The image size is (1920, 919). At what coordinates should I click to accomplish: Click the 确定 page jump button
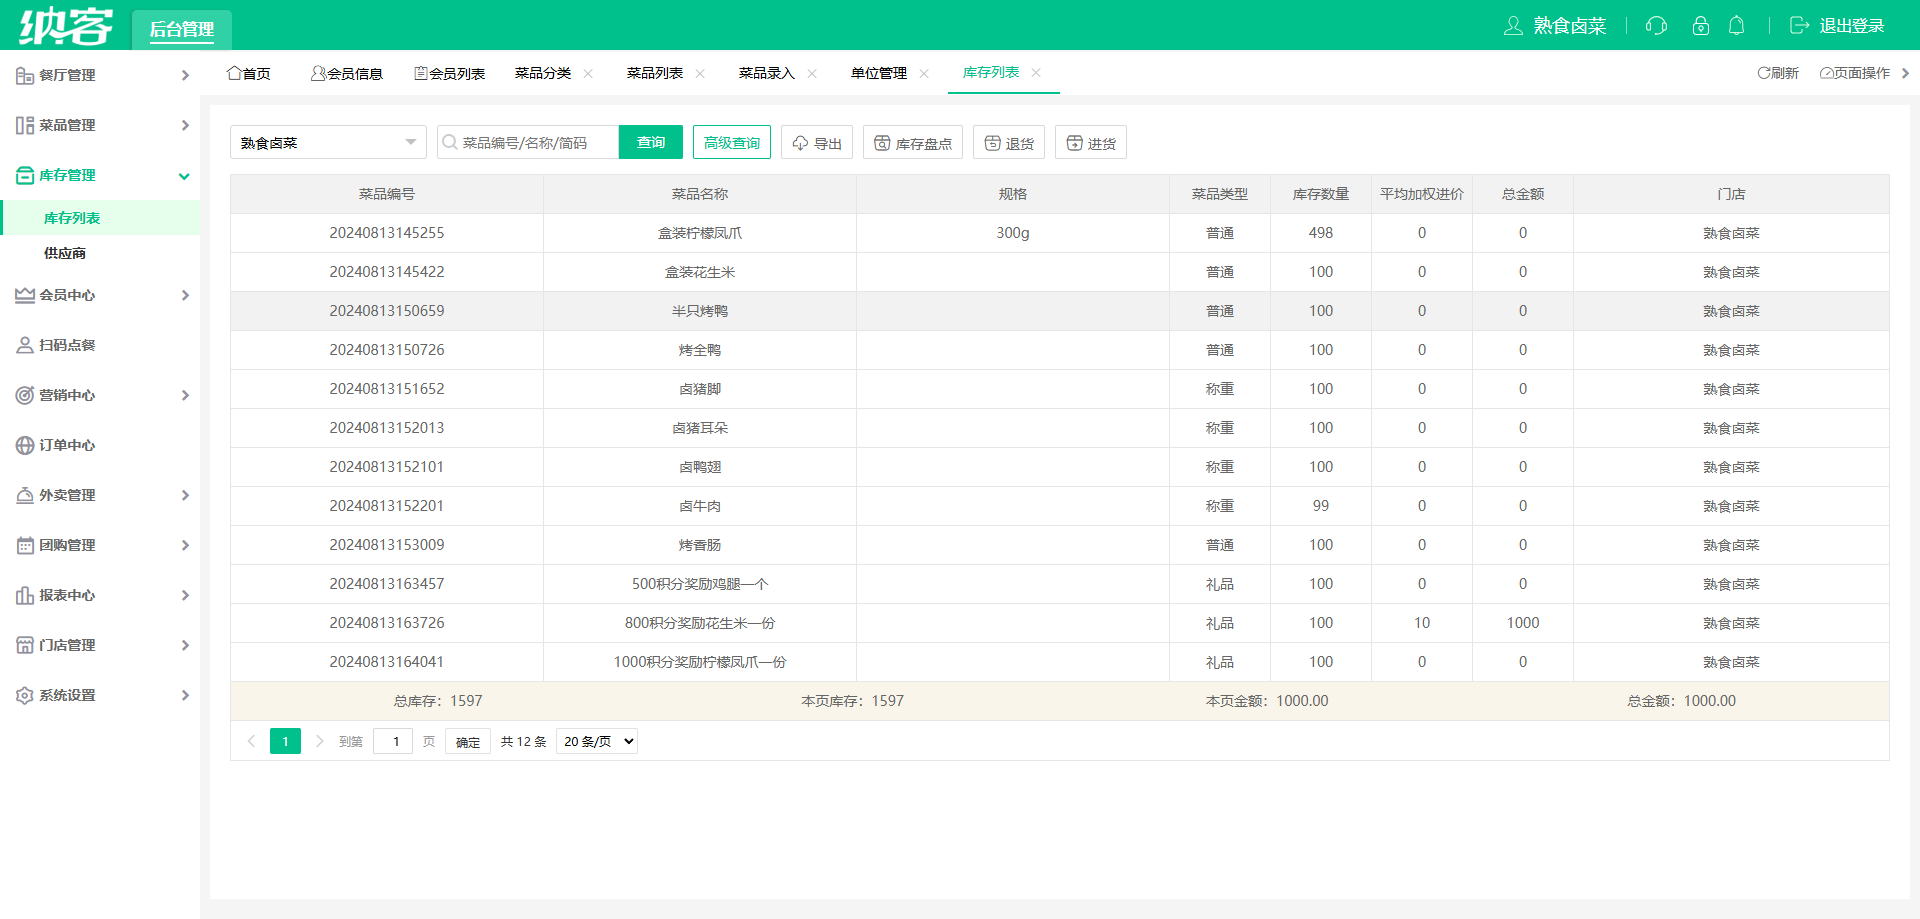click(x=468, y=741)
